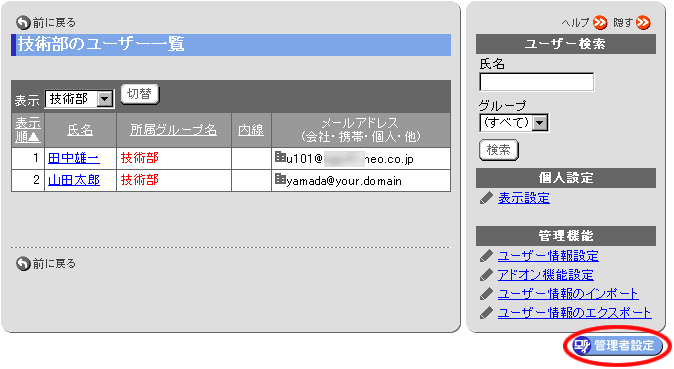Open the 管理者設定 administrator settings button
674x369 pixels.
[x=617, y=345]
